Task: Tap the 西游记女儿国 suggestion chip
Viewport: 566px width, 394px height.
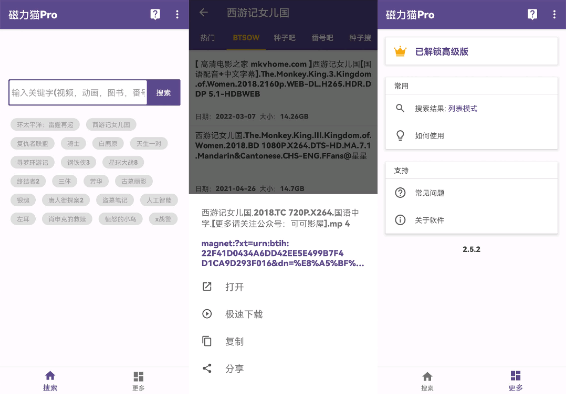Action: [111, 124]
